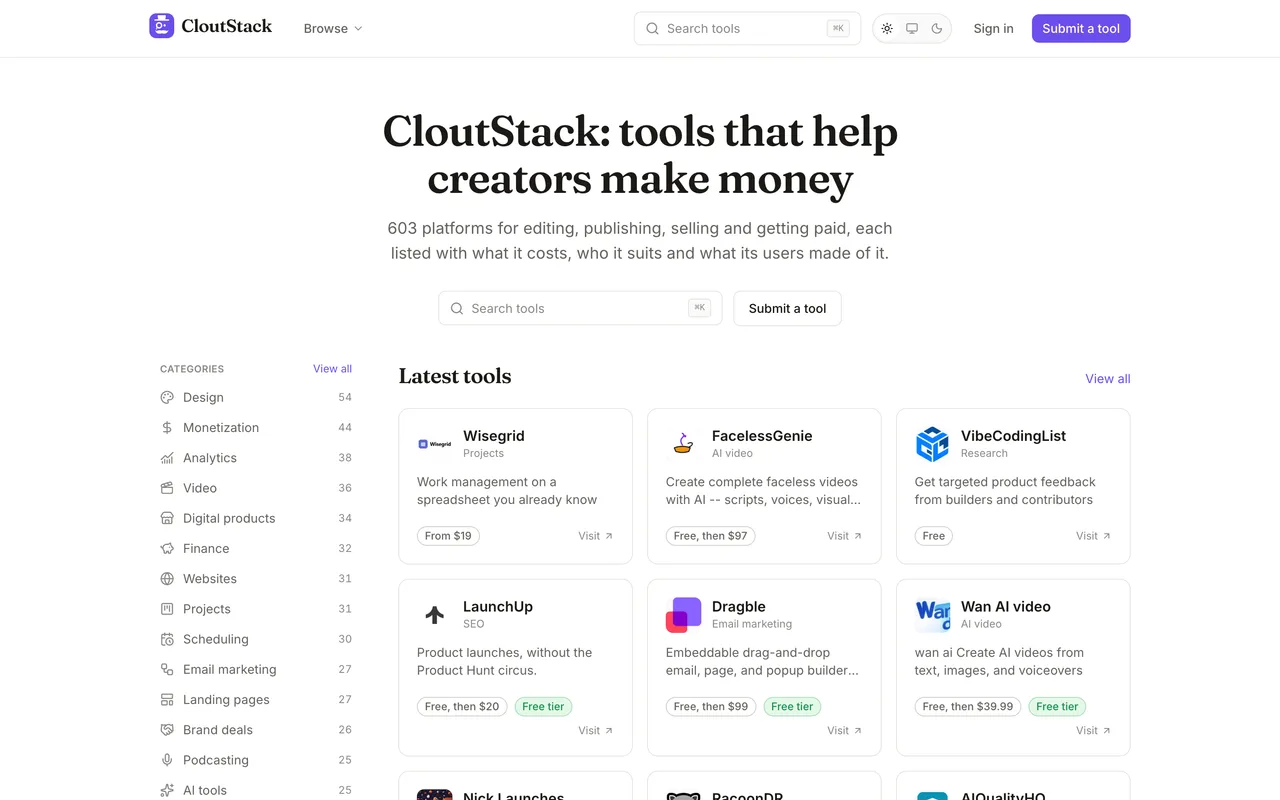Click the "From $19" price tag
The image size is (1280, 800).
[448, 536]
